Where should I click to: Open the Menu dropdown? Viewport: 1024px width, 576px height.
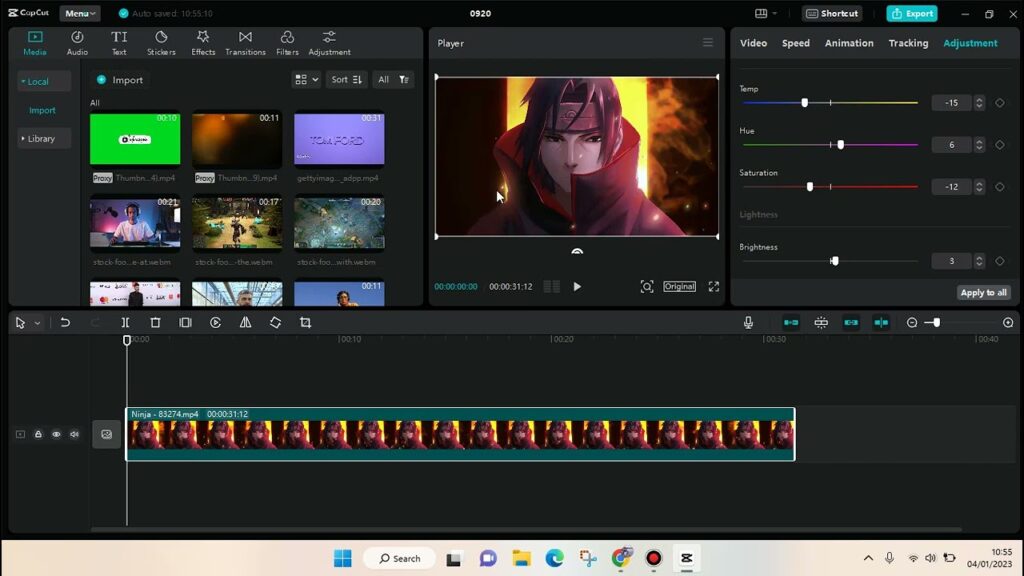click(x=79, y=13)
